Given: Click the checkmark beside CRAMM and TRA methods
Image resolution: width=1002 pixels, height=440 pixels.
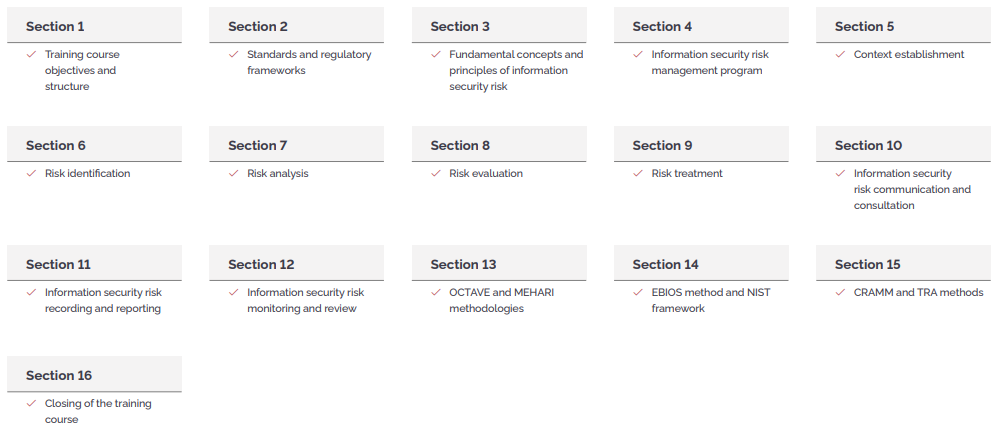Looking at the screenshot, I should point(840,292).
